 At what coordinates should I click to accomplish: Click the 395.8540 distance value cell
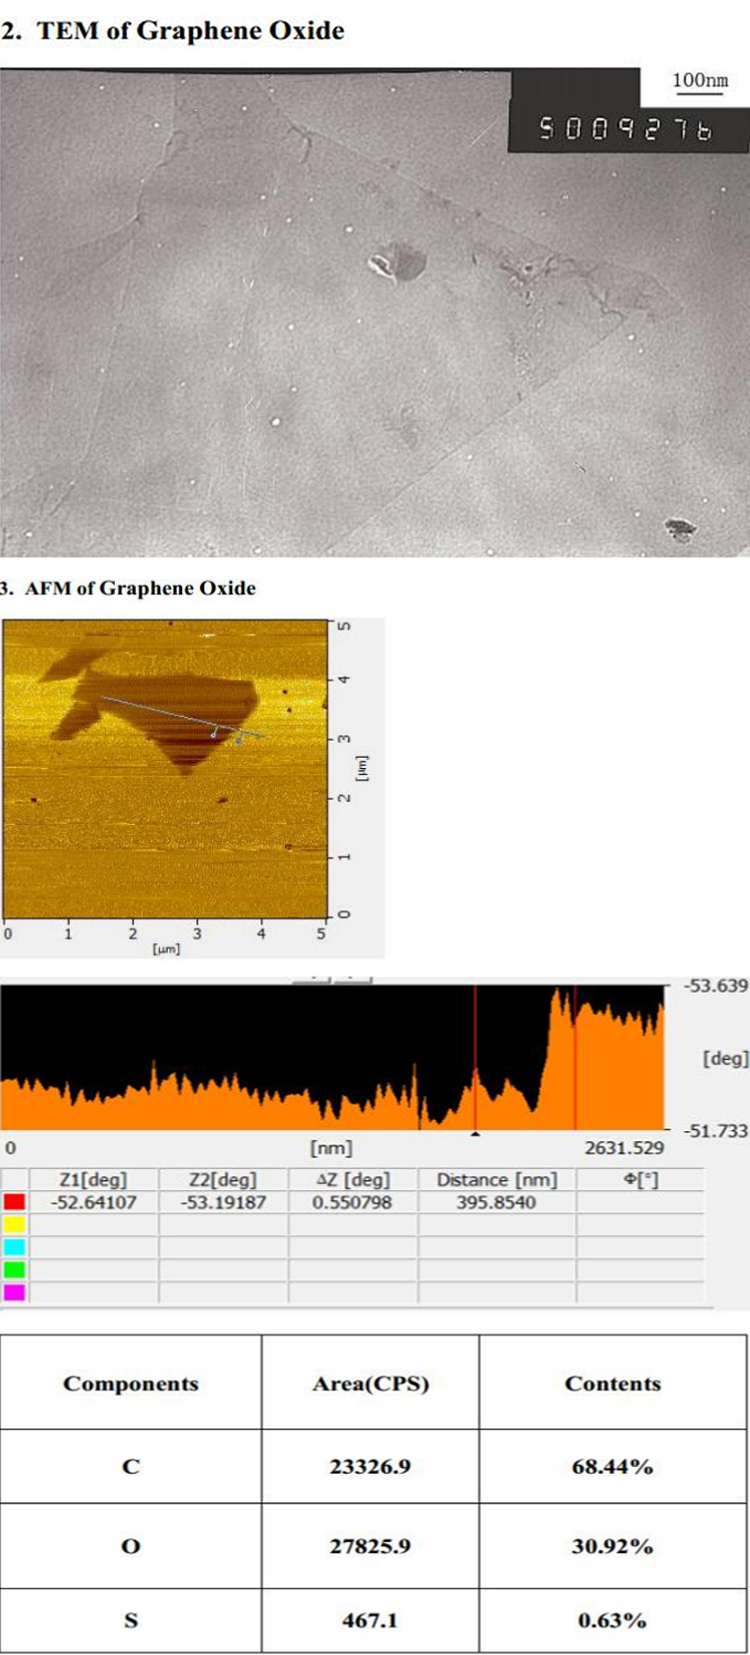[x=496, y=1202]
